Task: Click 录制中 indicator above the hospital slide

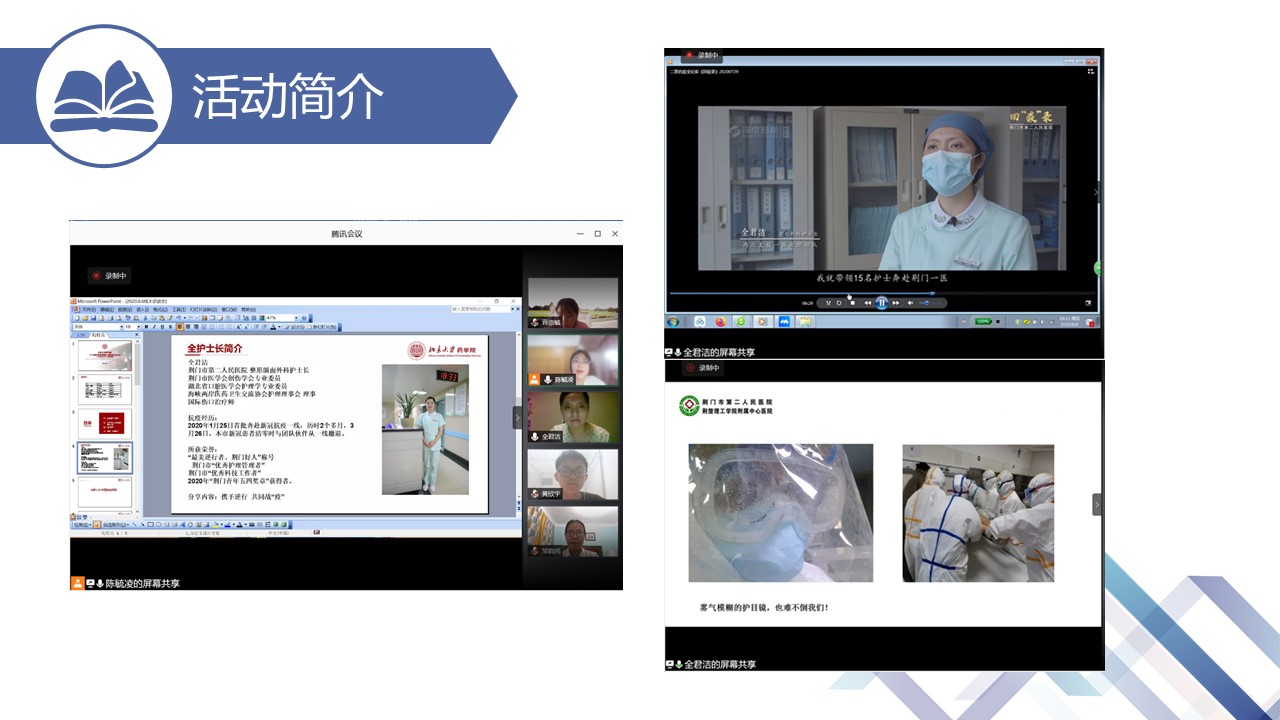Action: [701, 368]
